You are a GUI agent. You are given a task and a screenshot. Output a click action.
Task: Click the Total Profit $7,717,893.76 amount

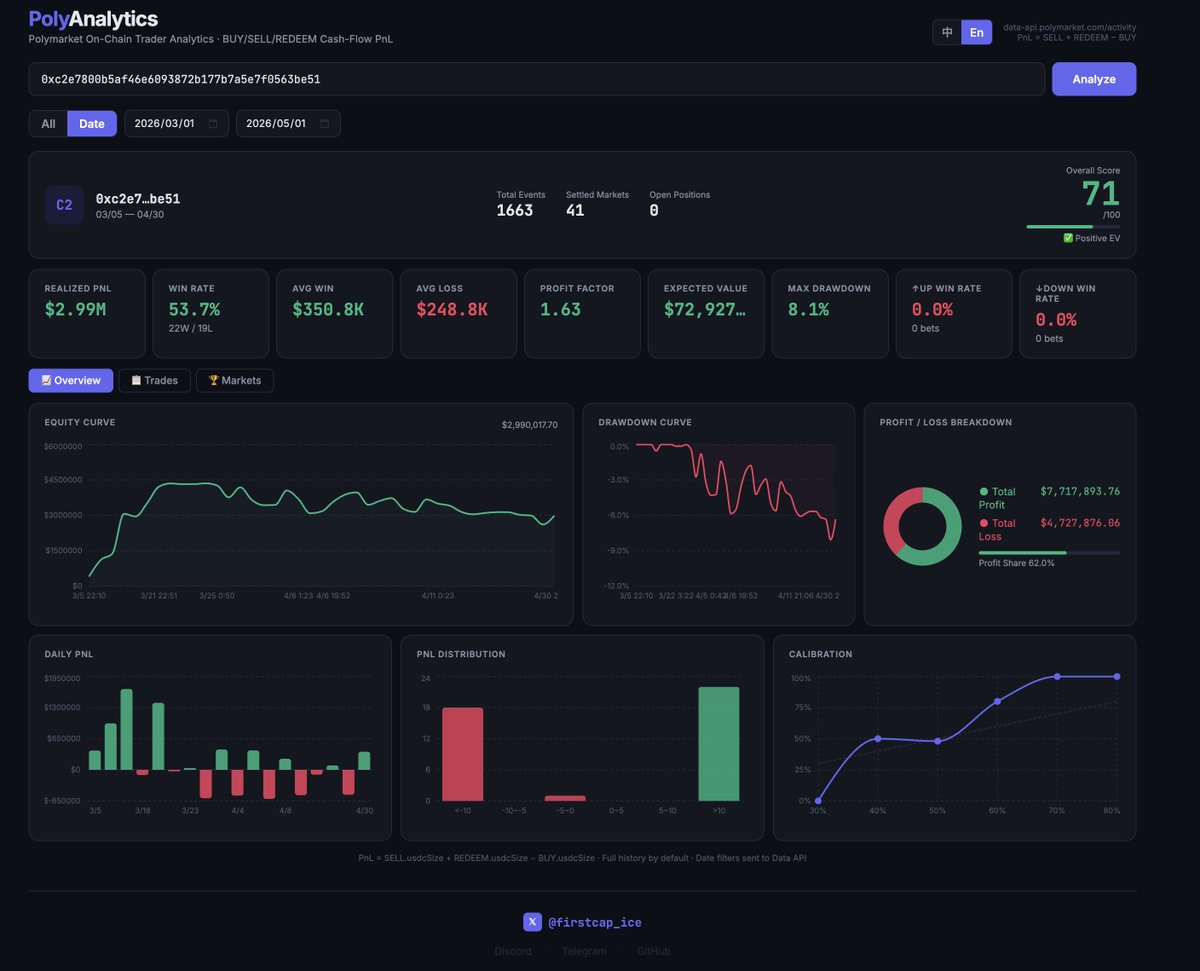click(1080, 491)
